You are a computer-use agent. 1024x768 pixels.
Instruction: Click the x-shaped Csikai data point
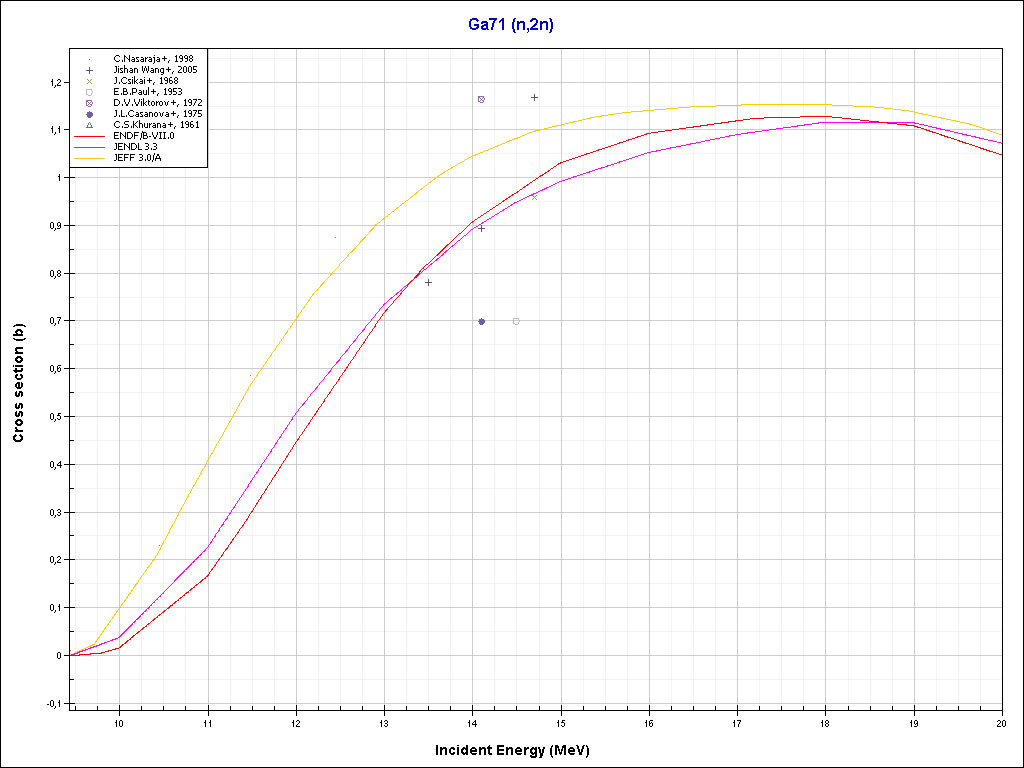pos(534,197)
